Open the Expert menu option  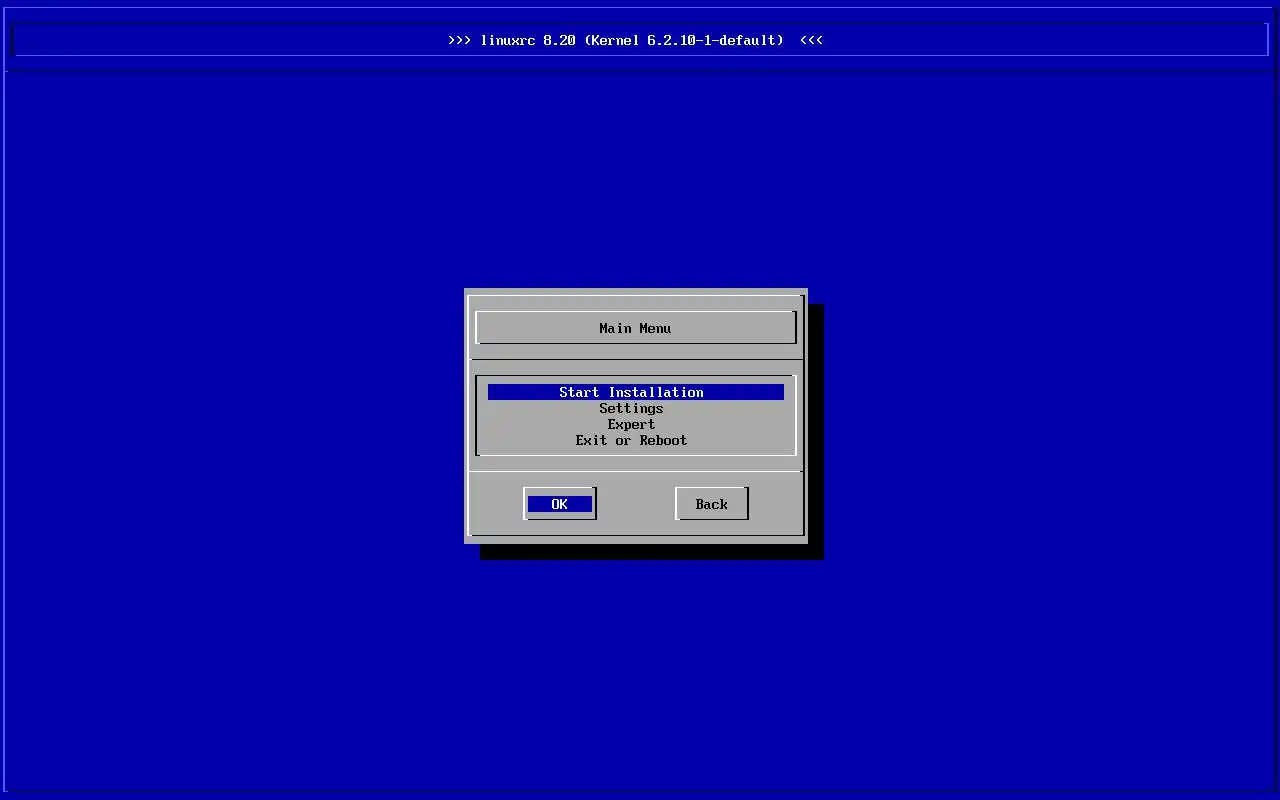pyautogui.click(x=631, y=424)
